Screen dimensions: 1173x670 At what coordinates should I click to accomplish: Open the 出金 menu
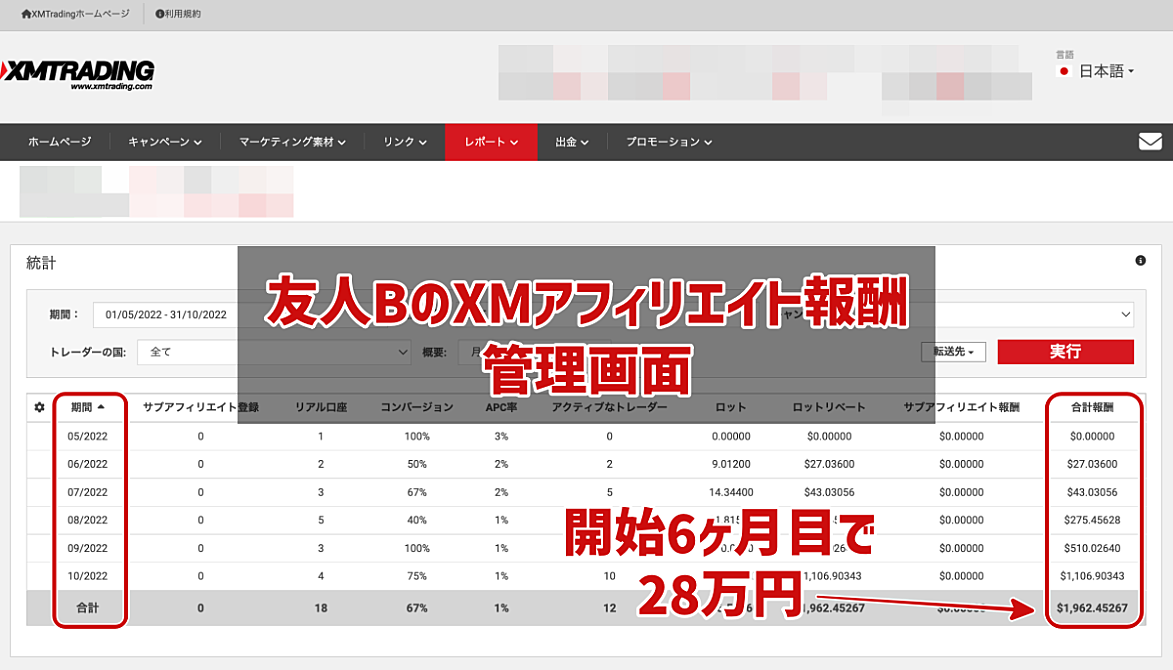tap(572, 141)
